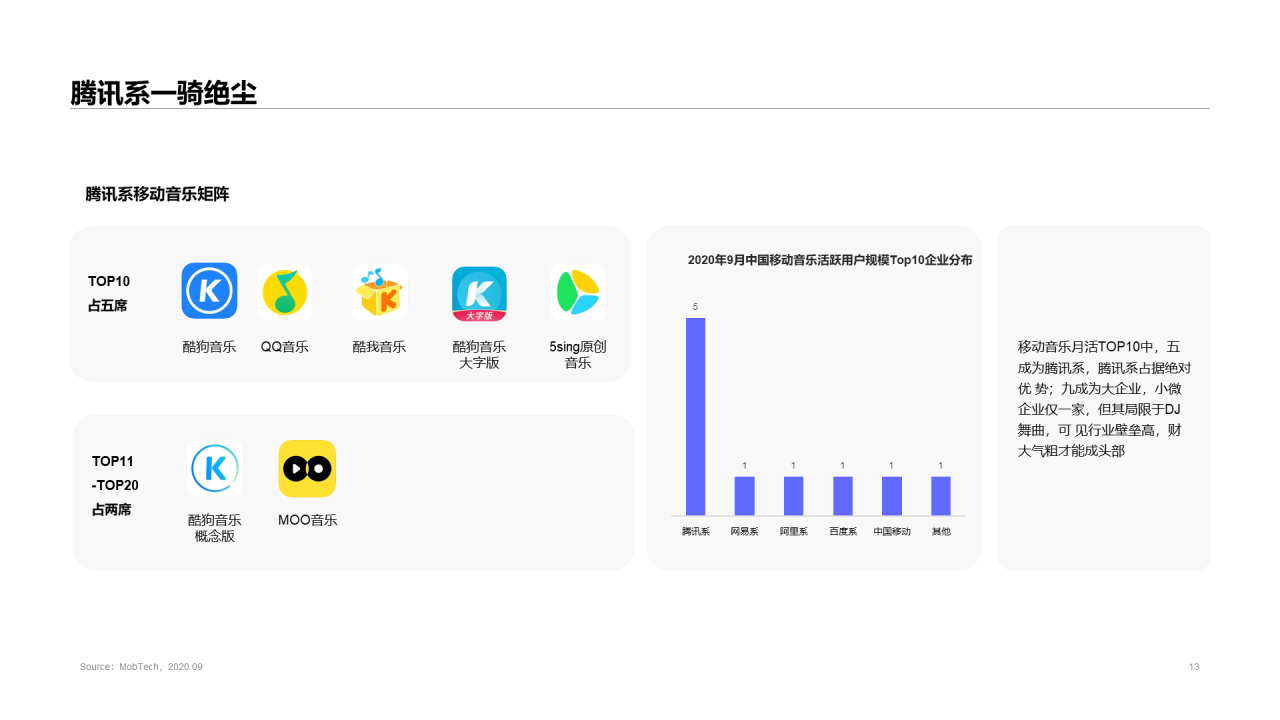Click the 酷狗音乐 大字版 text label
This screenshot has height=720, width=1280.
(479, 354)
